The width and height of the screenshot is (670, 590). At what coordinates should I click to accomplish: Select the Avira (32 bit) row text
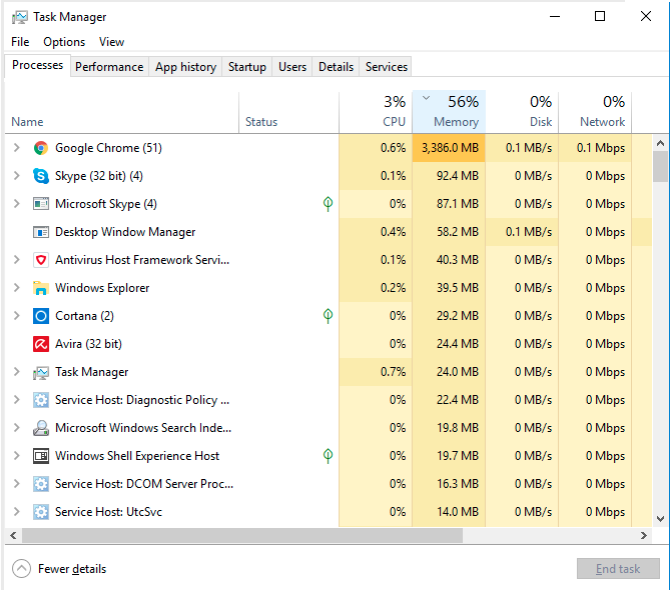pyautogui.click(x=88, y=344)
